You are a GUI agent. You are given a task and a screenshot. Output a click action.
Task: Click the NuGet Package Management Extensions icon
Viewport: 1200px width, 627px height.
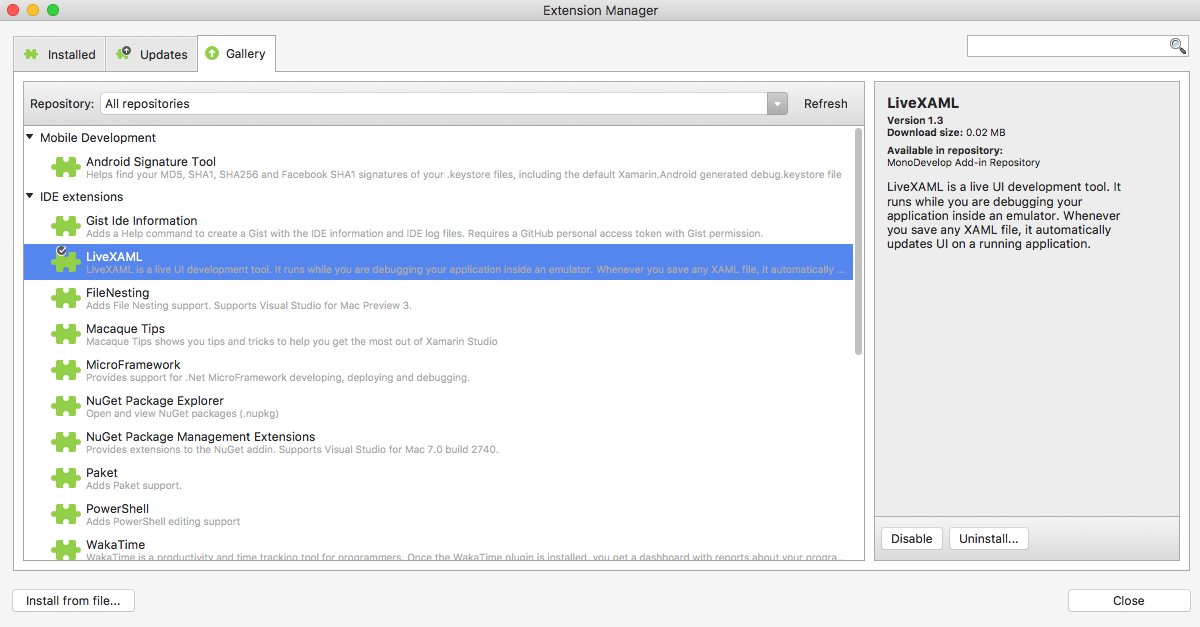[x=66, y=442]
